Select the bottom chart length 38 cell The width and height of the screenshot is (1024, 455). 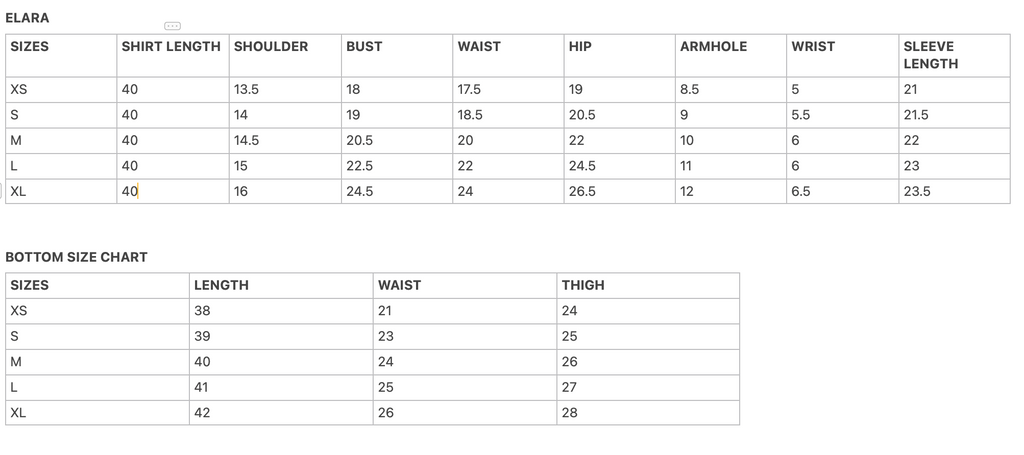(281, 311)
